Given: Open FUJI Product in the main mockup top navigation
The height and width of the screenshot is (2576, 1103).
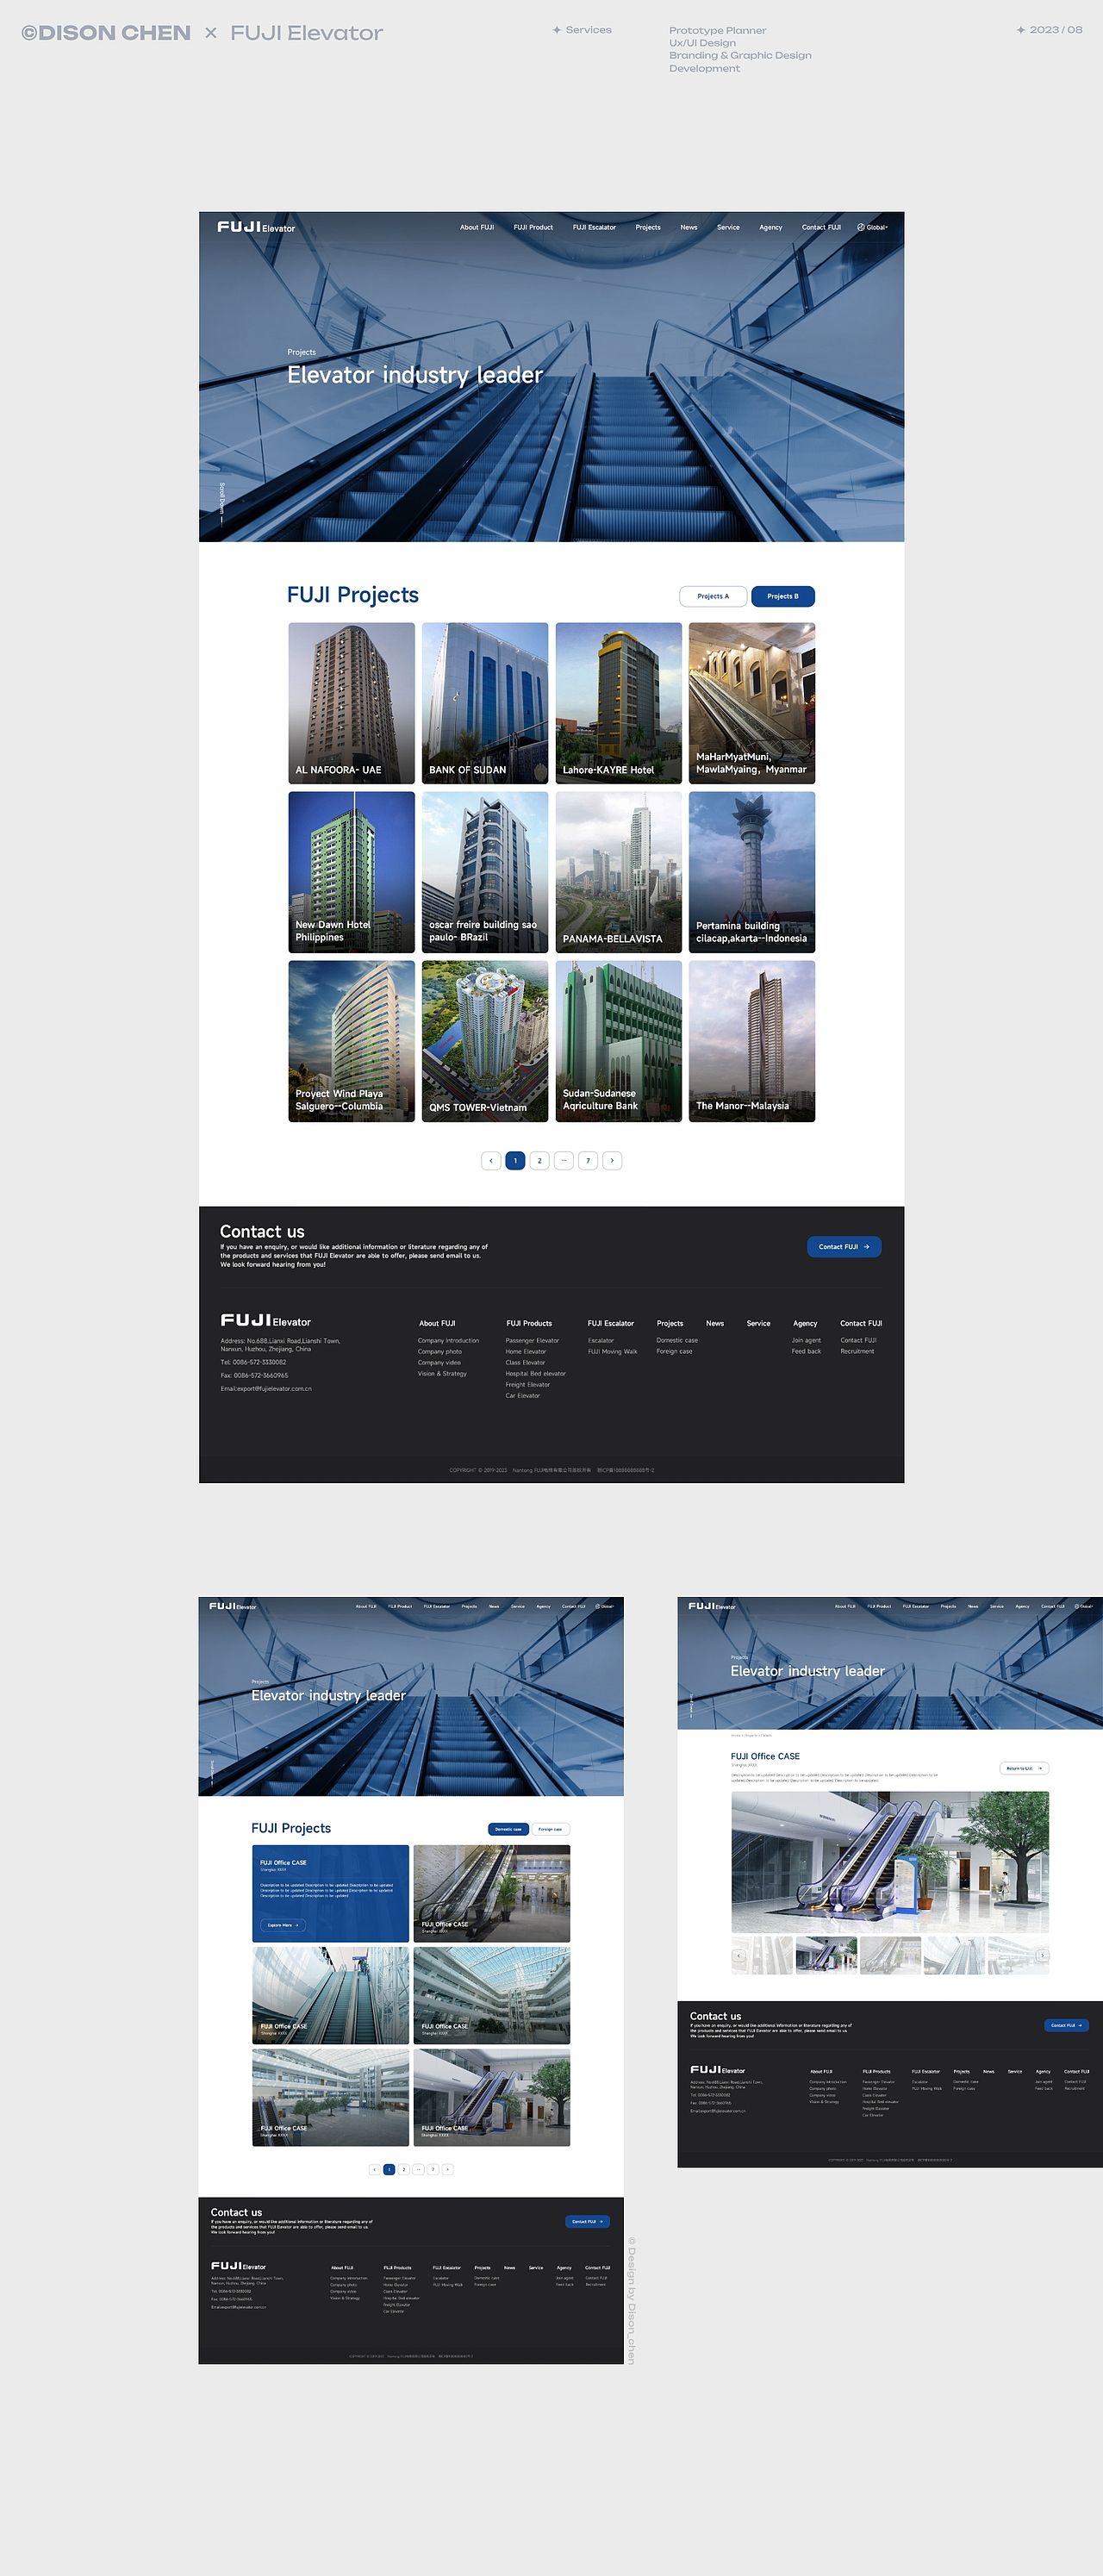Looking at the screenshot, I should click(x=533, y=227).
